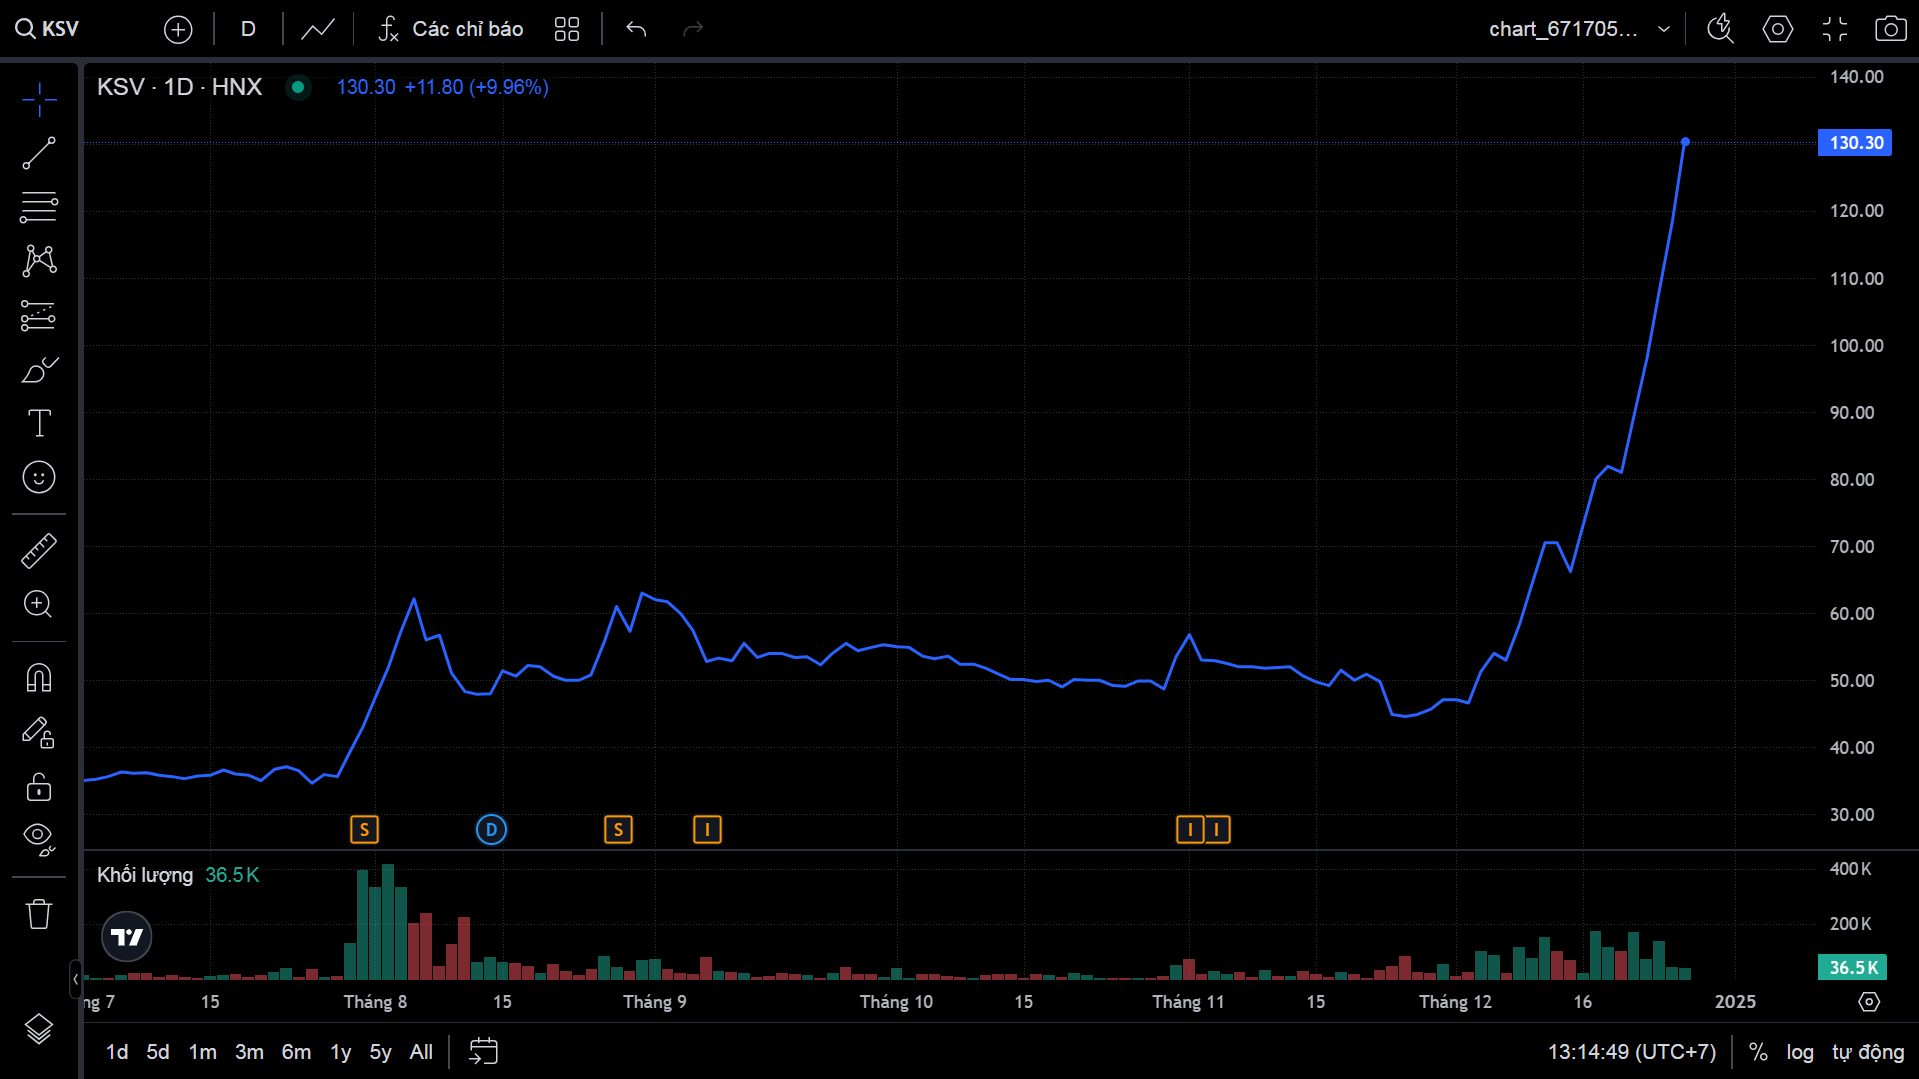Select the 1d time range
The width and height of the screenshot is (1919, 1079).
point(117,1052)
